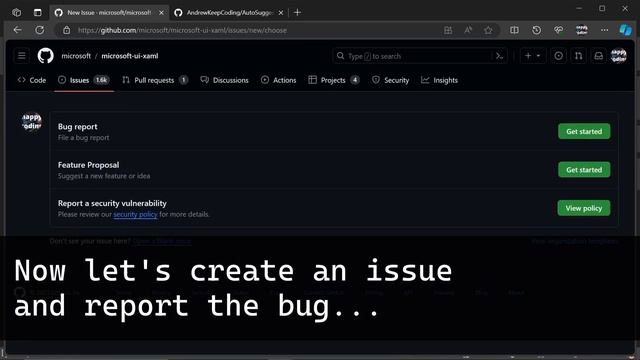
Task: Expand the create new plus dropdown
Action: [x=532, y=56]
